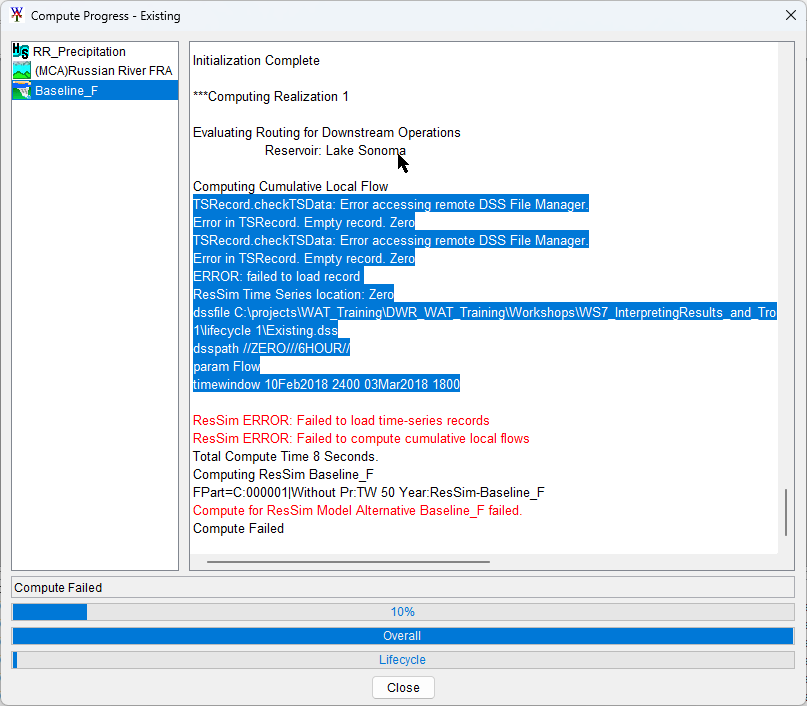Viewport: 807px width, 706px height.
Task: Select the (MCA)Russian River FRA entry
Action: [103, 71]
